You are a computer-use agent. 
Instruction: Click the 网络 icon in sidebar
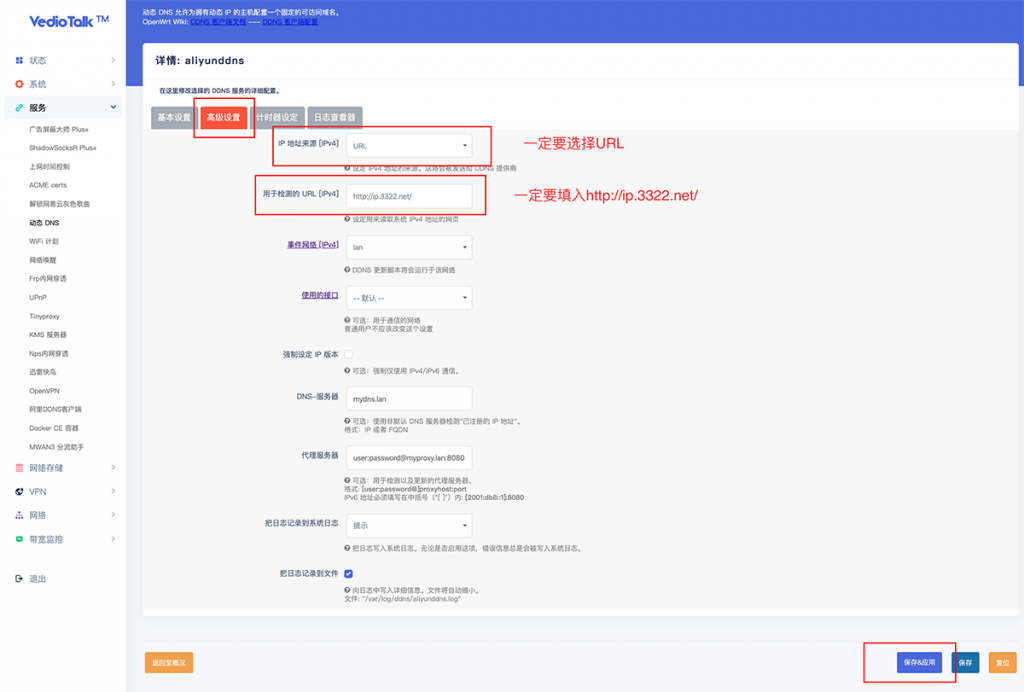point(19,516)
